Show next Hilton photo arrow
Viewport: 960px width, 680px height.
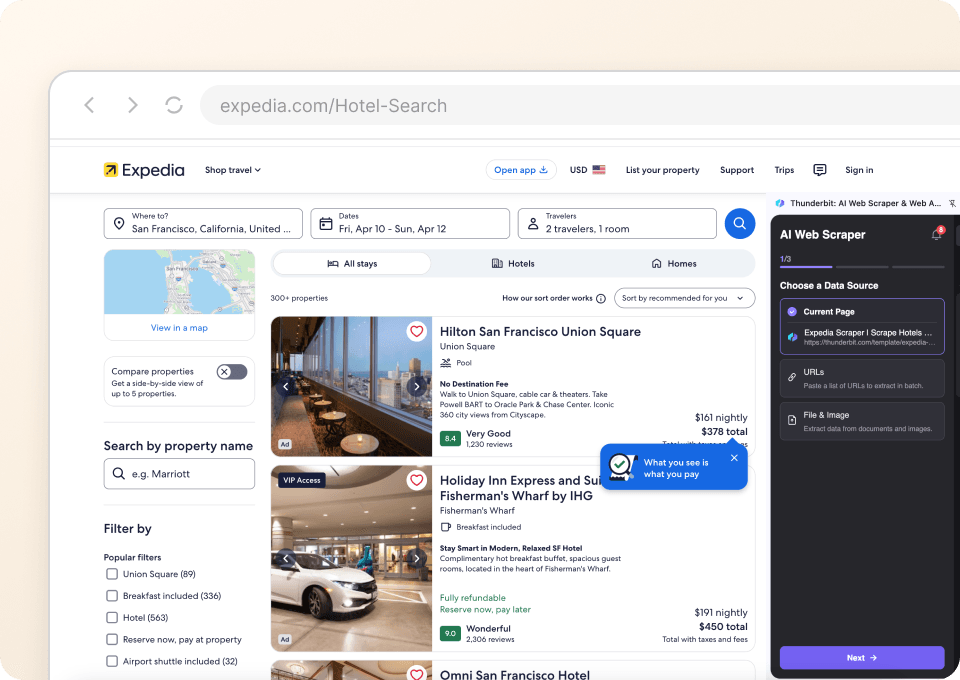coord(417,386)
